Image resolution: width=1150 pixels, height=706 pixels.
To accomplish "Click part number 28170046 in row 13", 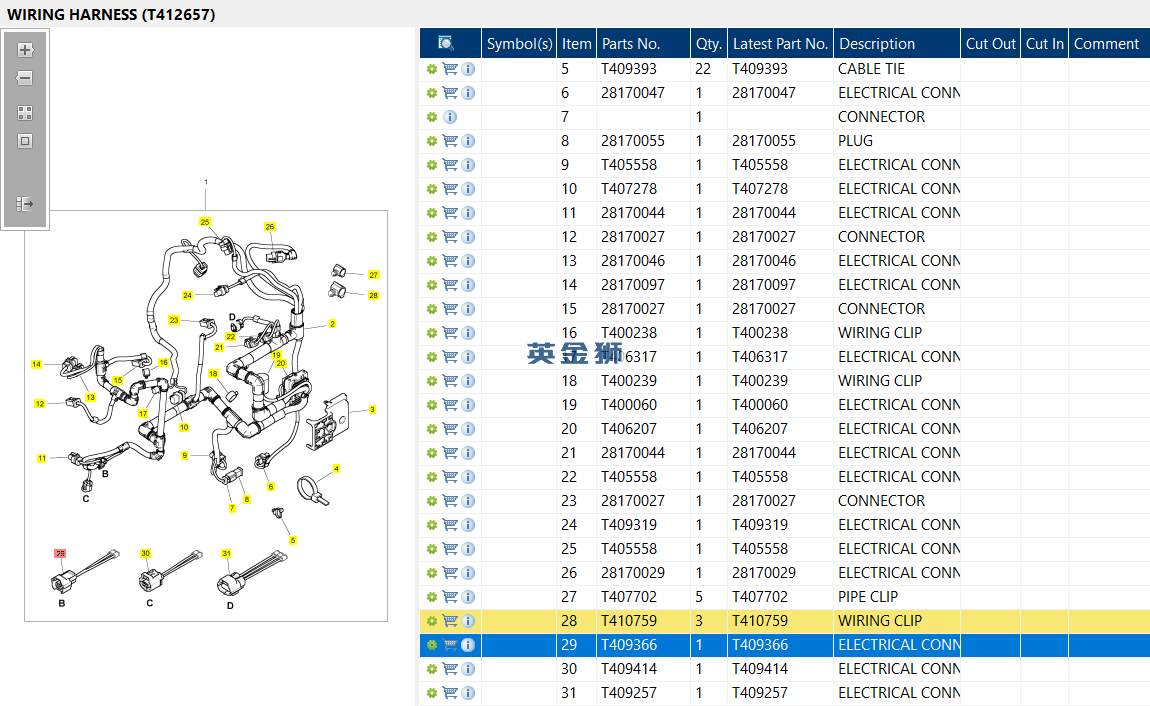I will (x=633, y=261).
